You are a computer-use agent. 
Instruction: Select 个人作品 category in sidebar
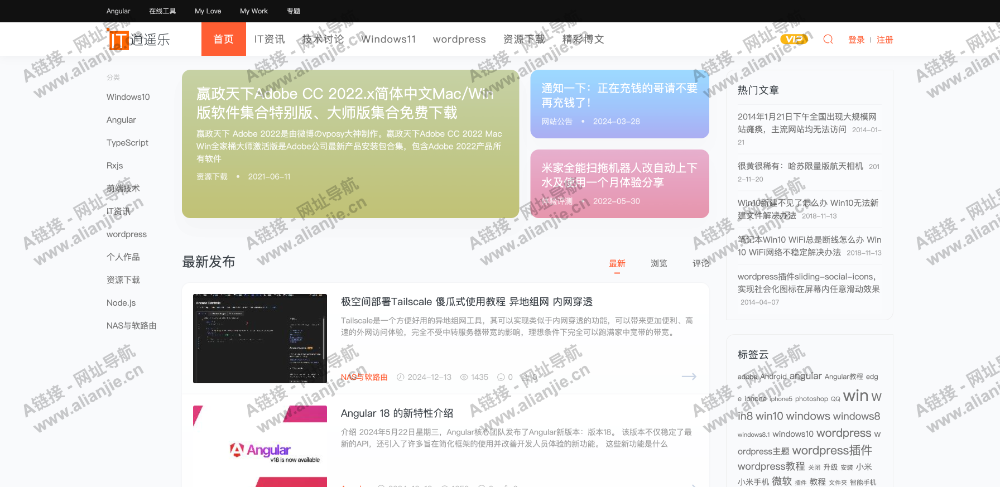pyautogui.click(x=123, y=257)
